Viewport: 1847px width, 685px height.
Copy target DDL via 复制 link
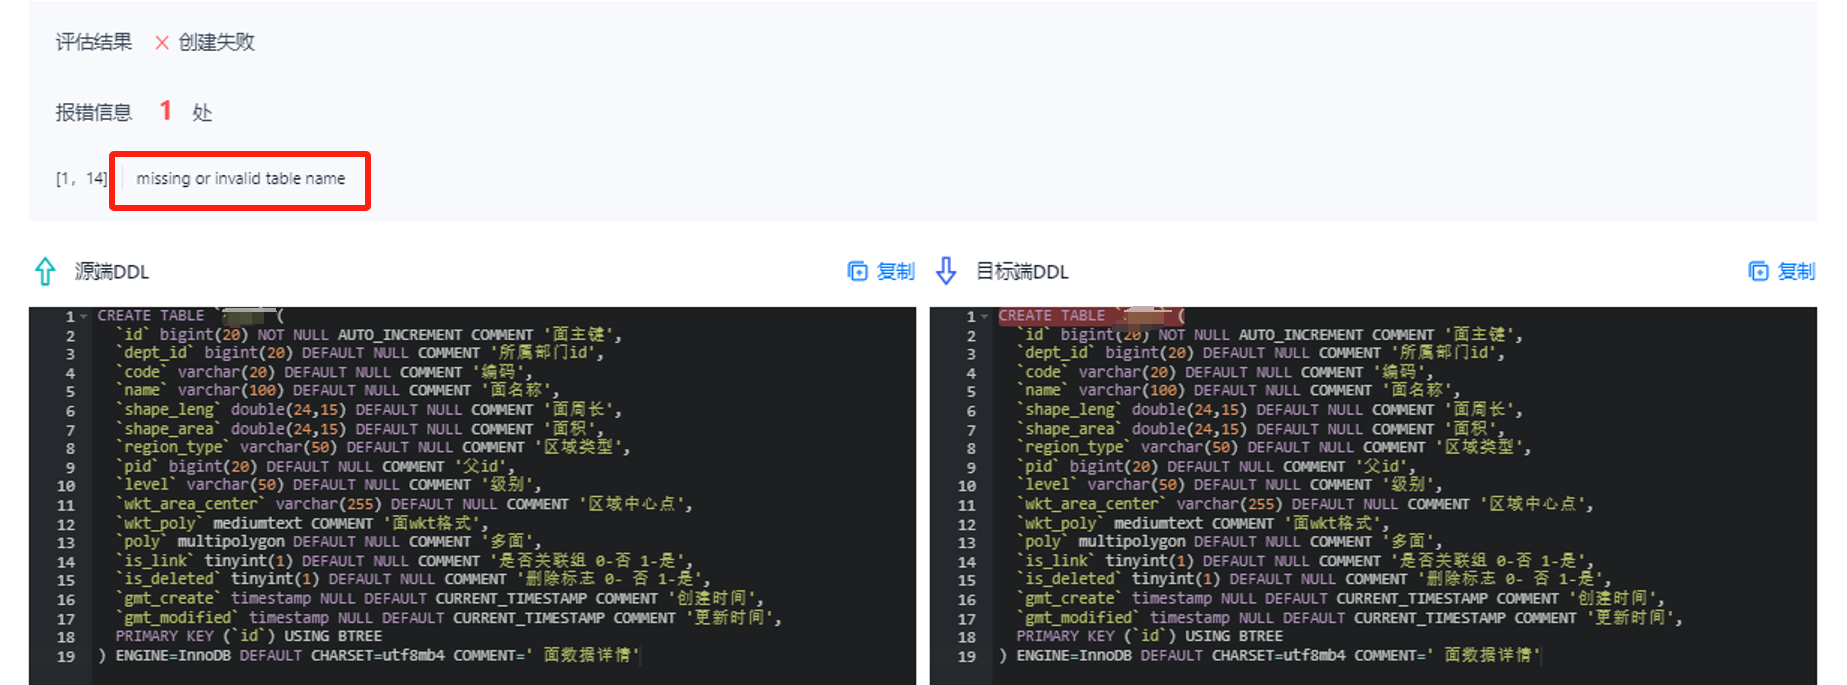point(1796,271)
